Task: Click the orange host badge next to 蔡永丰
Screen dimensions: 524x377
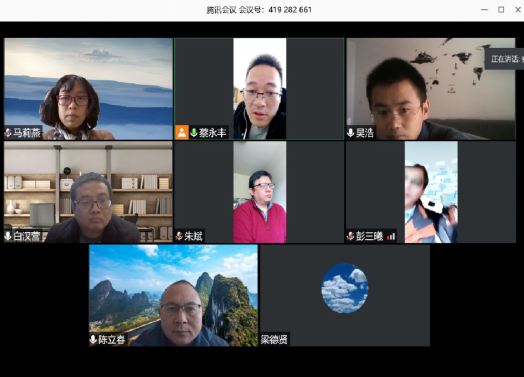Action: point(182,132)
